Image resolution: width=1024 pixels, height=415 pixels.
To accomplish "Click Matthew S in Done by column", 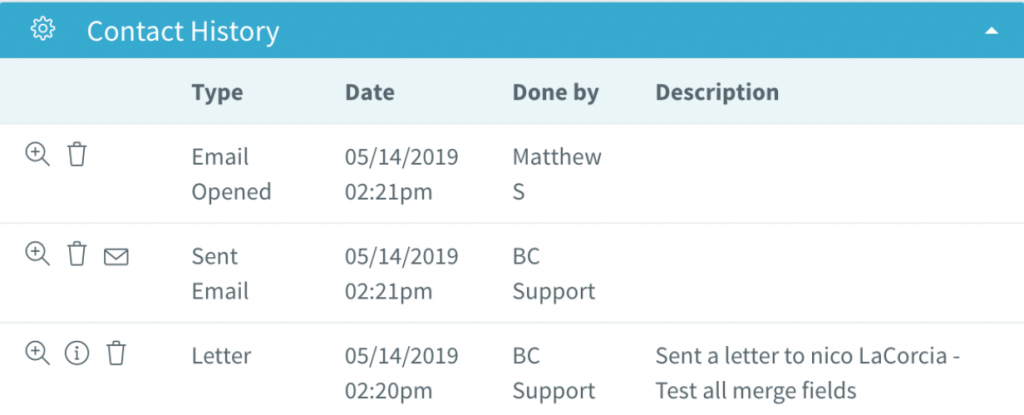I will [557, 174].
